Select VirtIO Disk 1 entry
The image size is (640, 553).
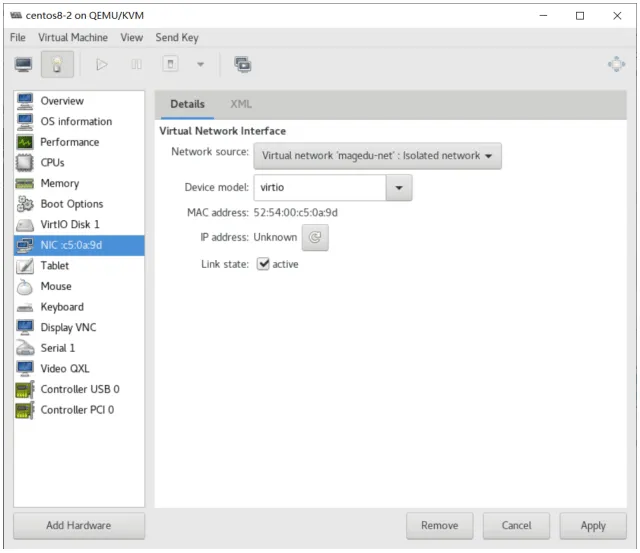pos(79,224)
